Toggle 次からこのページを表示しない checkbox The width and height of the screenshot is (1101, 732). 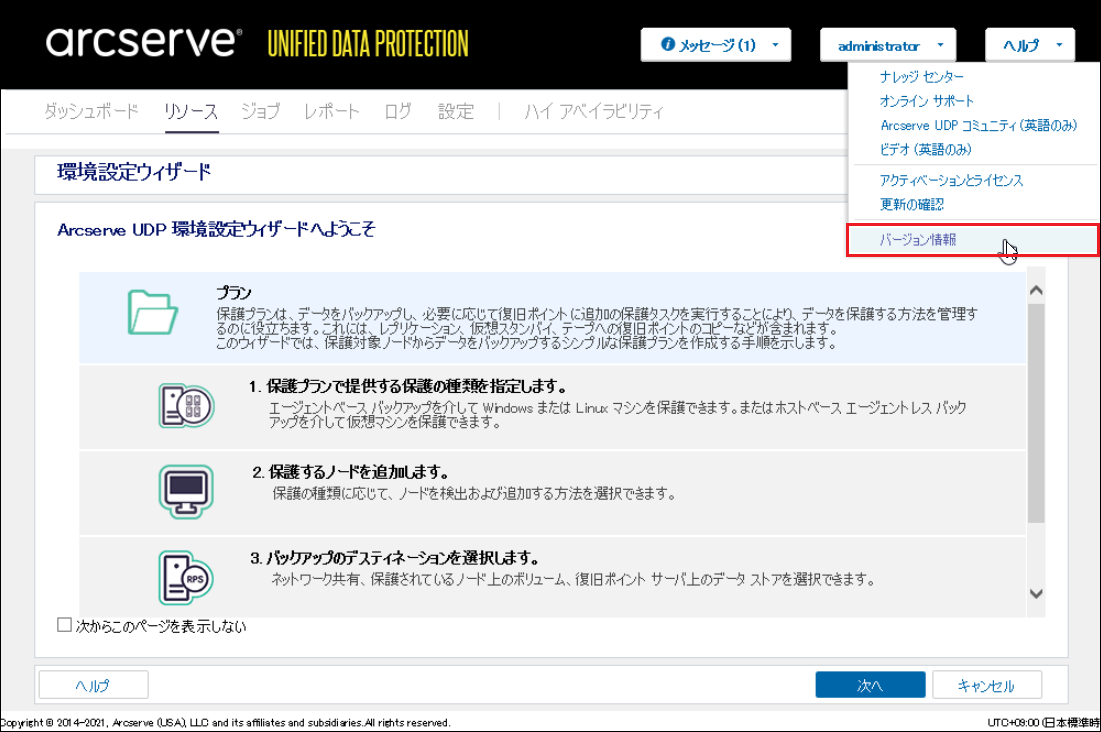(65, 626)
